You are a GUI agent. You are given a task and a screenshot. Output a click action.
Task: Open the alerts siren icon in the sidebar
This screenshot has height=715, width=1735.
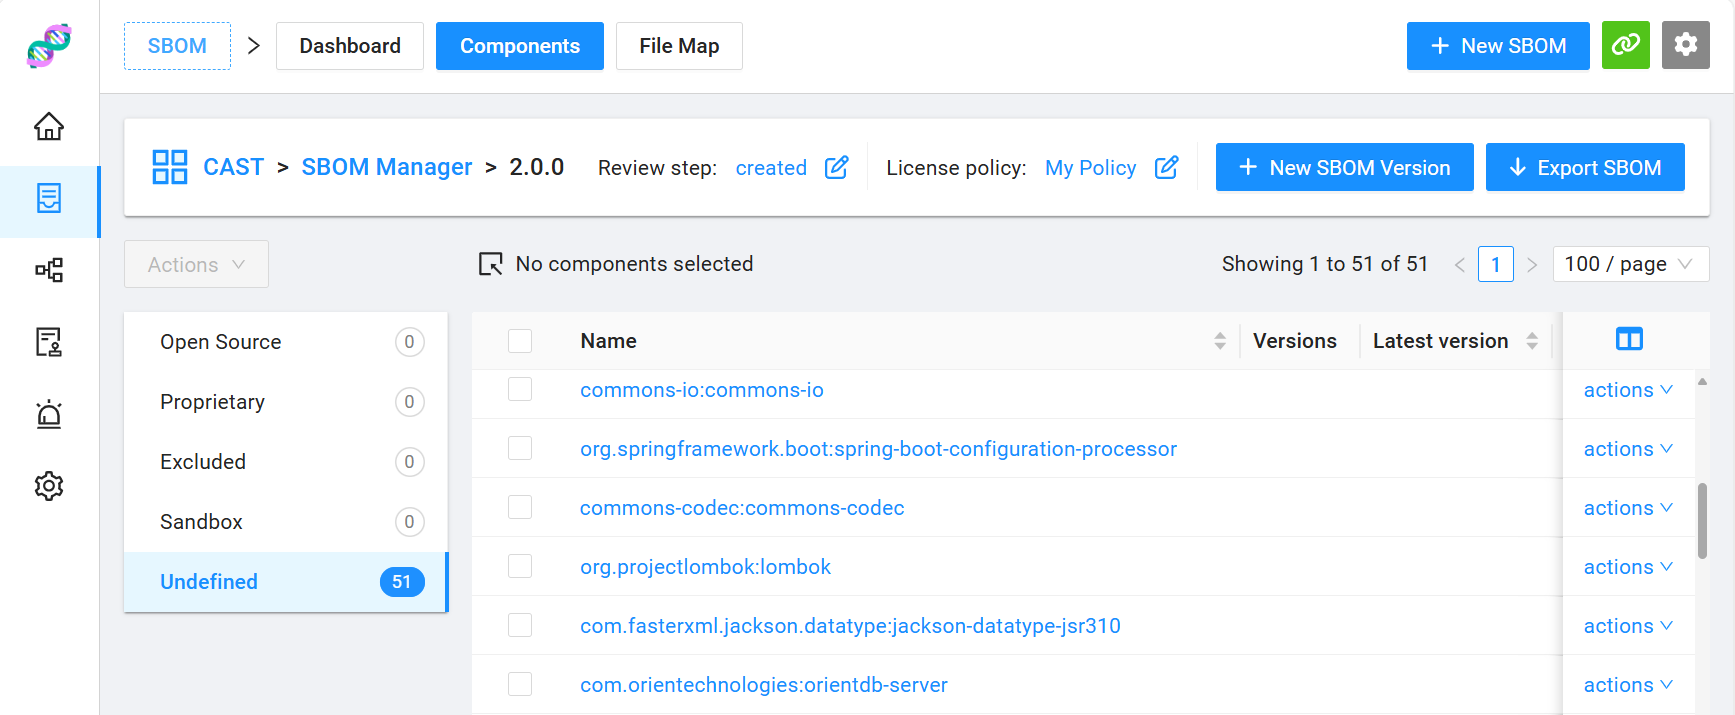(49, 414)
